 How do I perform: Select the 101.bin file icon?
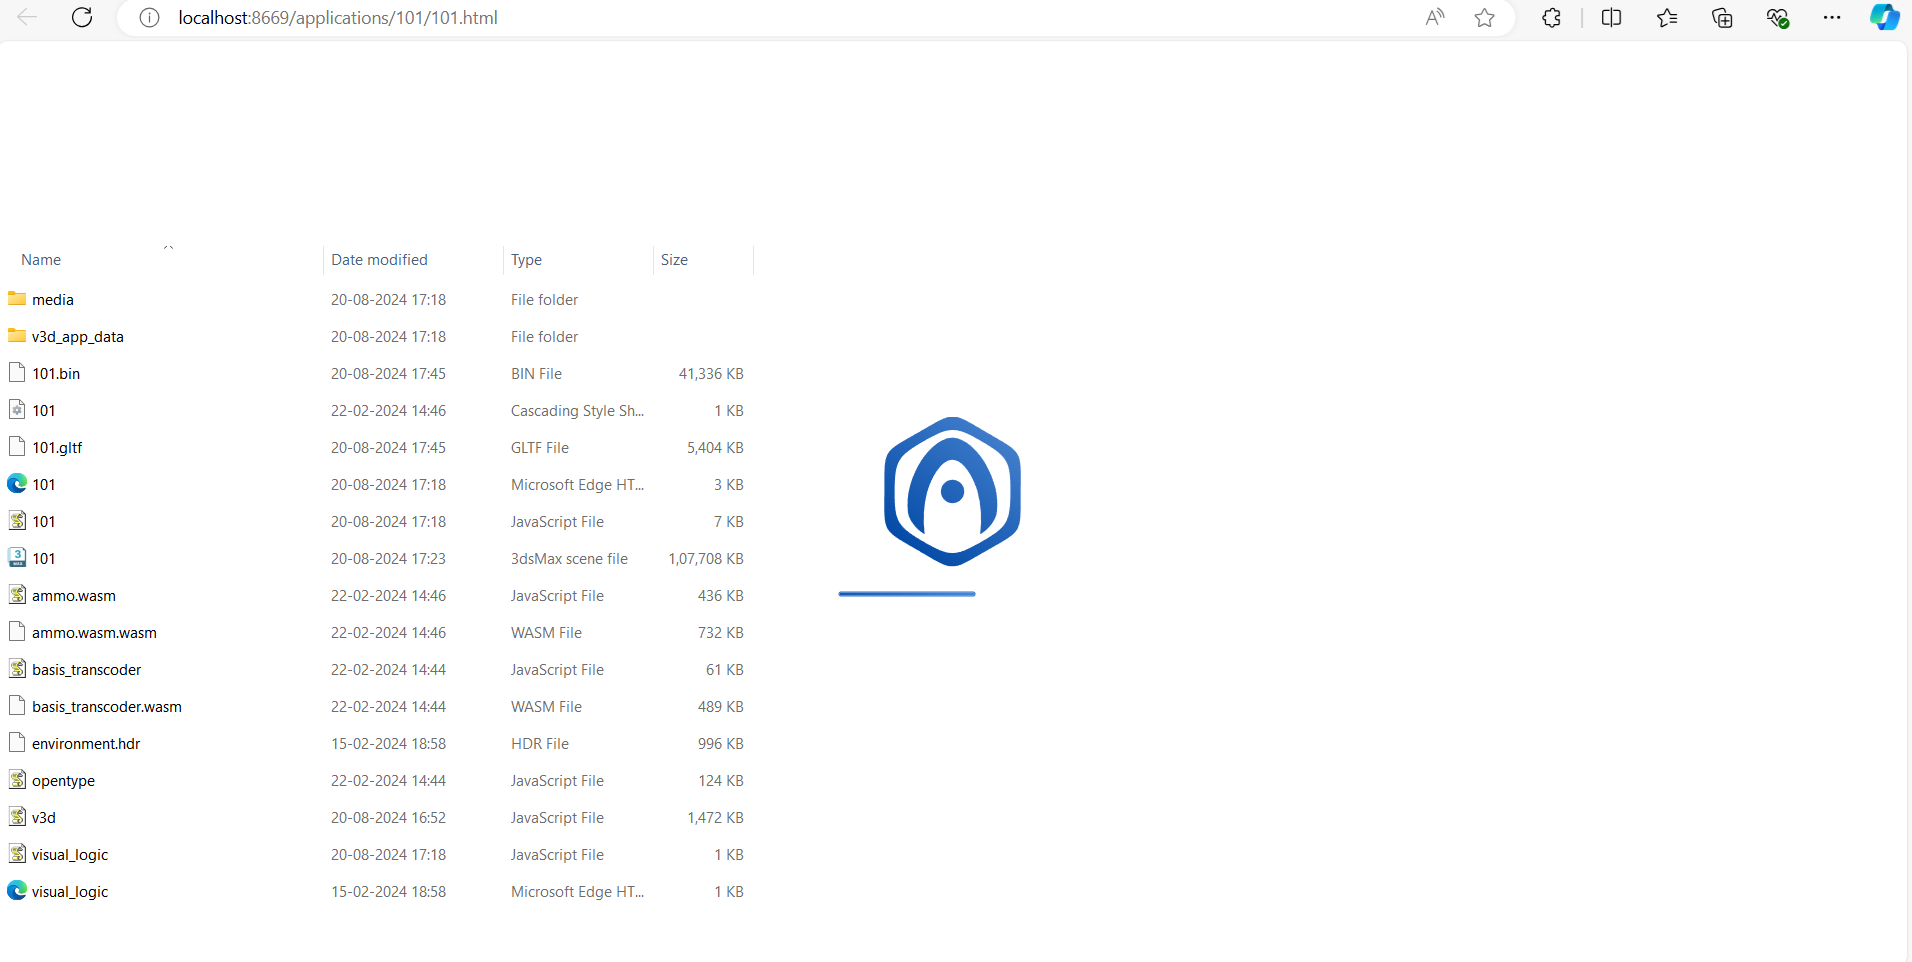coord(17,373)
